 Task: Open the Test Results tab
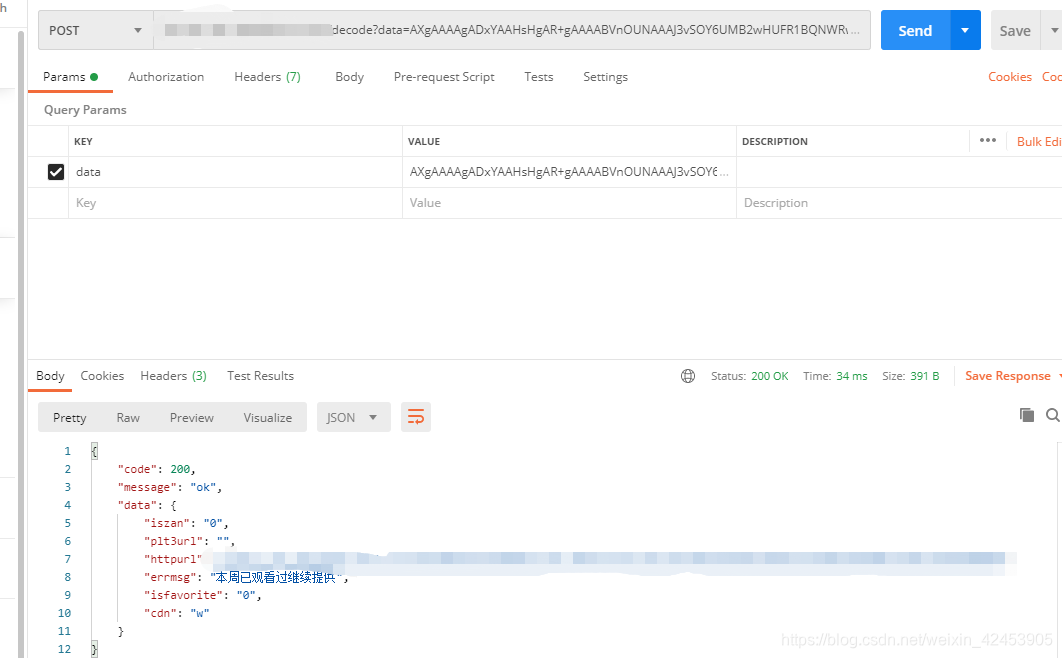(260, 376)
